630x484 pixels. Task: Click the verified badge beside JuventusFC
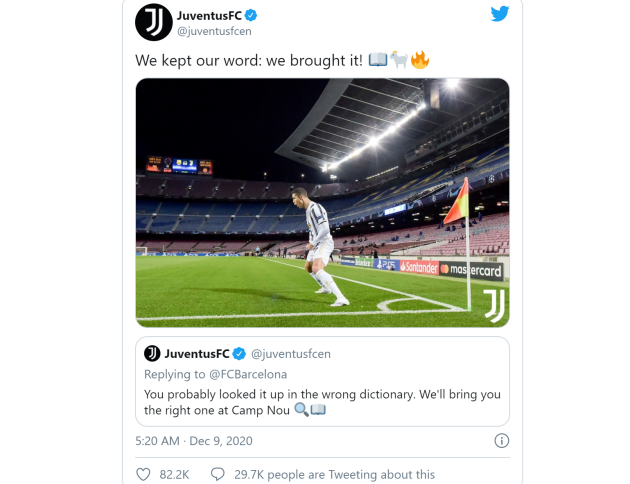click(252, 16)
